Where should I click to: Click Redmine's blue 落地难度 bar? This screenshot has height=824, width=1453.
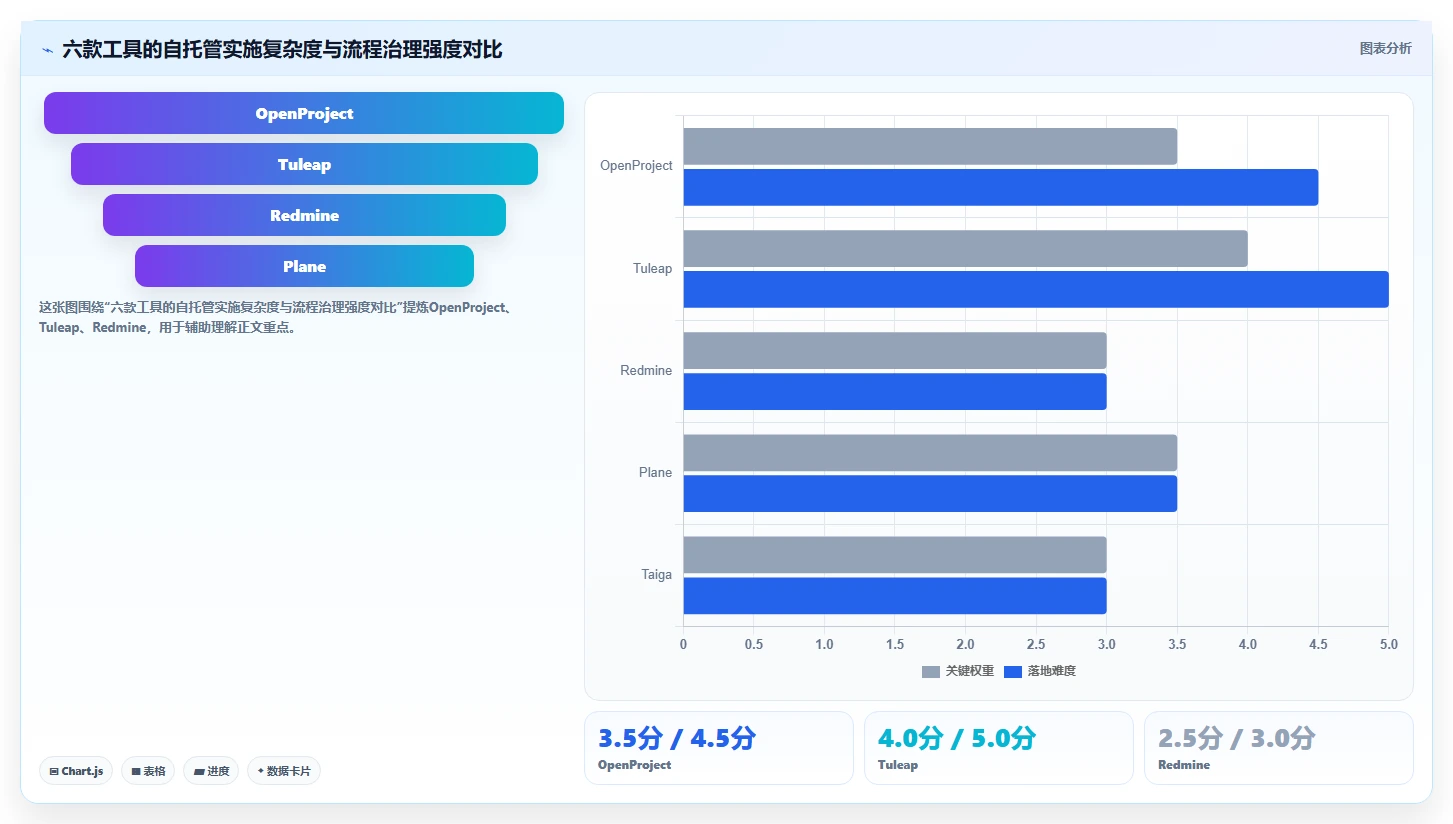(895, 392)
